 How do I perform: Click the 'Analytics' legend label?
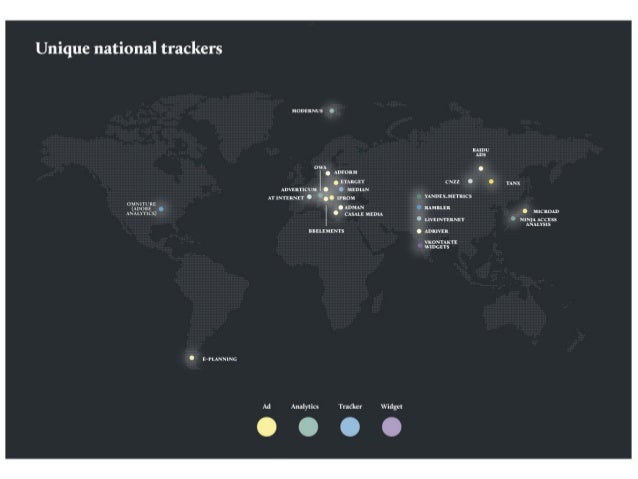pos(305,407)
